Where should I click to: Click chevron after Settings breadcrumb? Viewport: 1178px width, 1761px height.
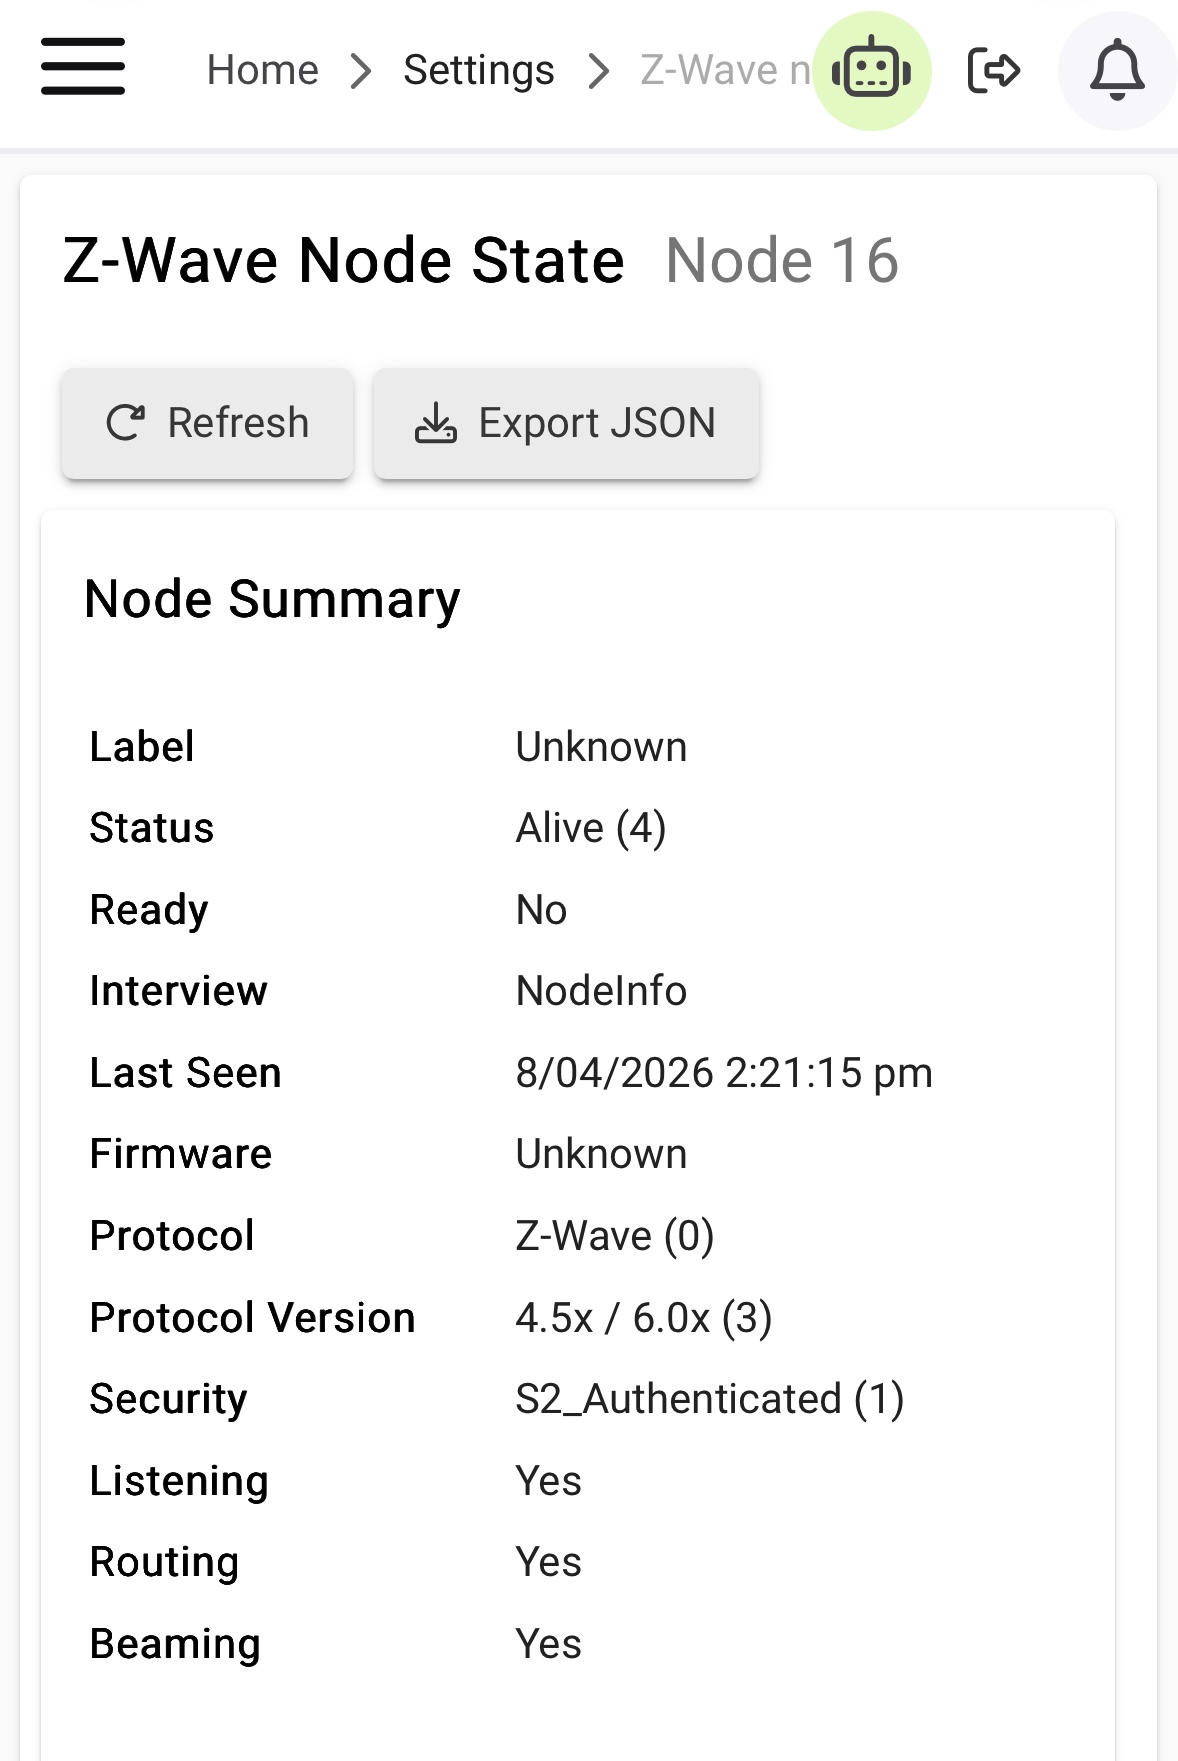point(598,71)
